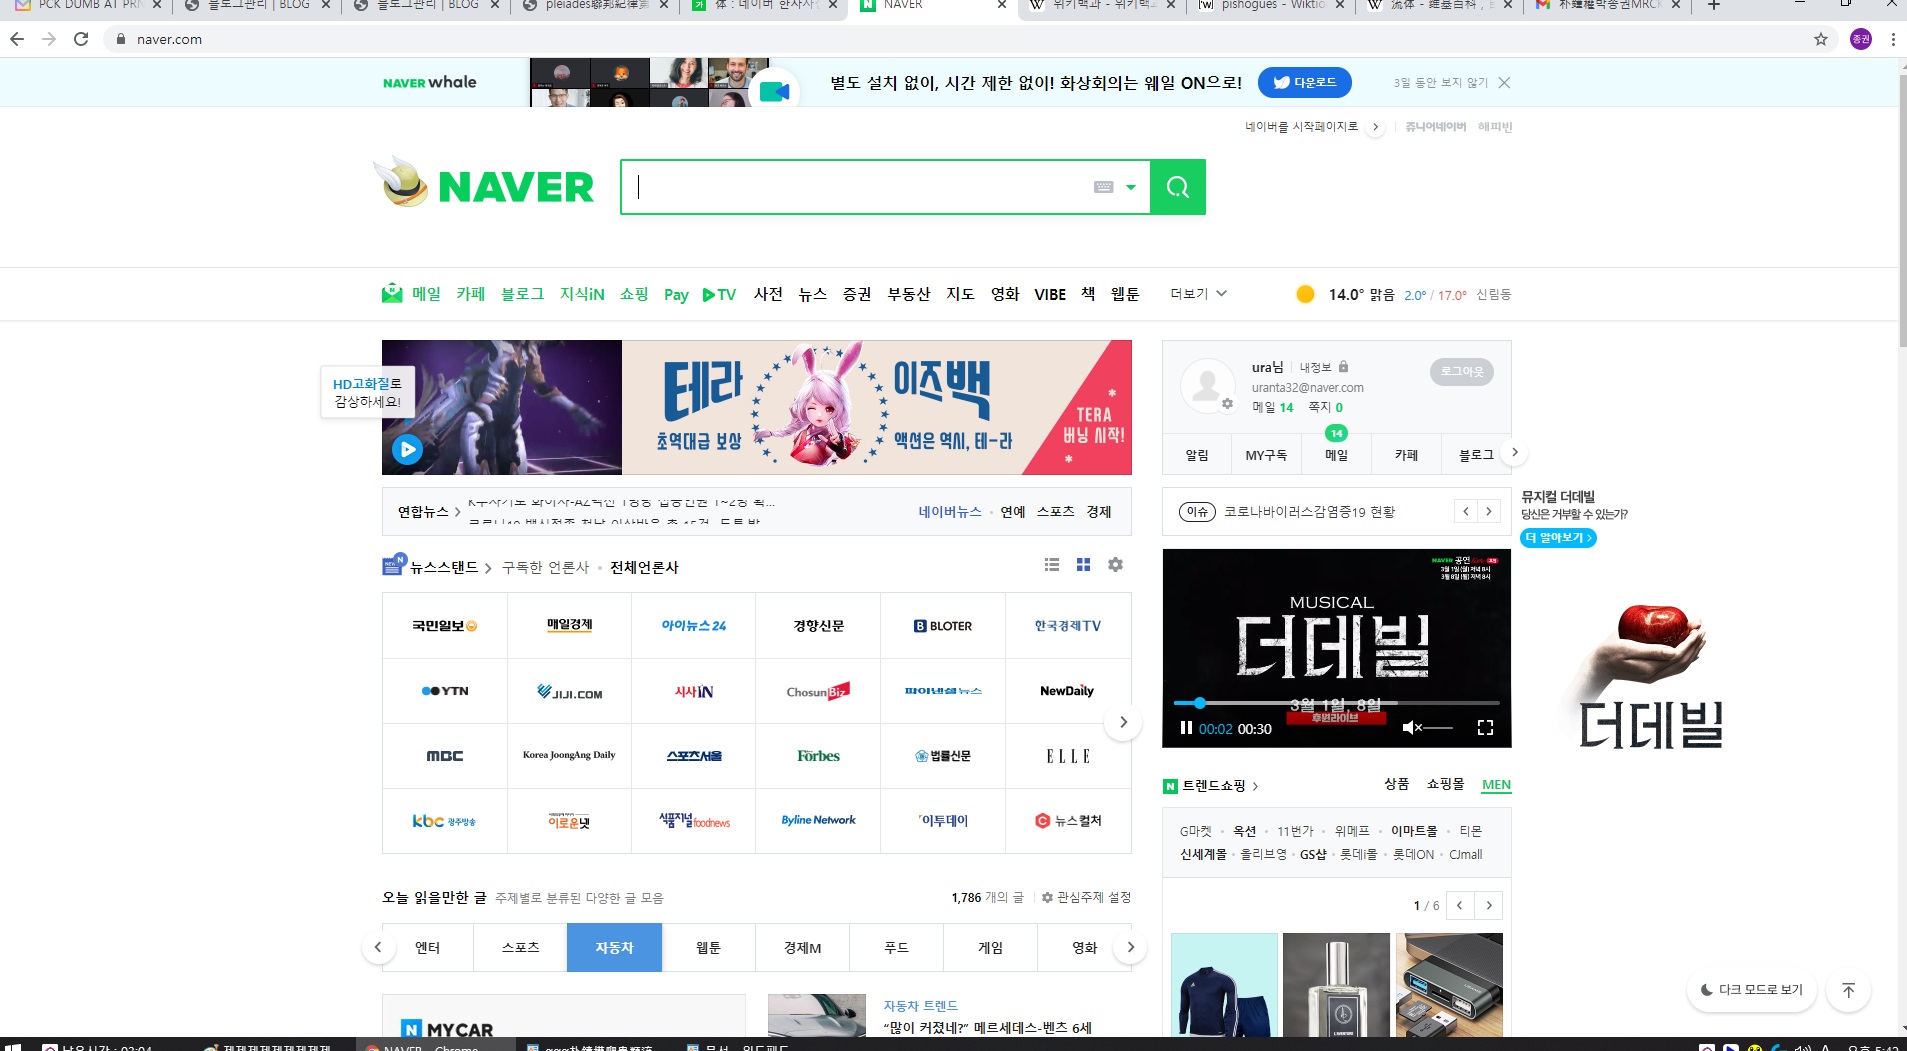Click the lock icon next to 내정보
This screenshot has width=1907, height=1051.
click(x=1343, y=367)
